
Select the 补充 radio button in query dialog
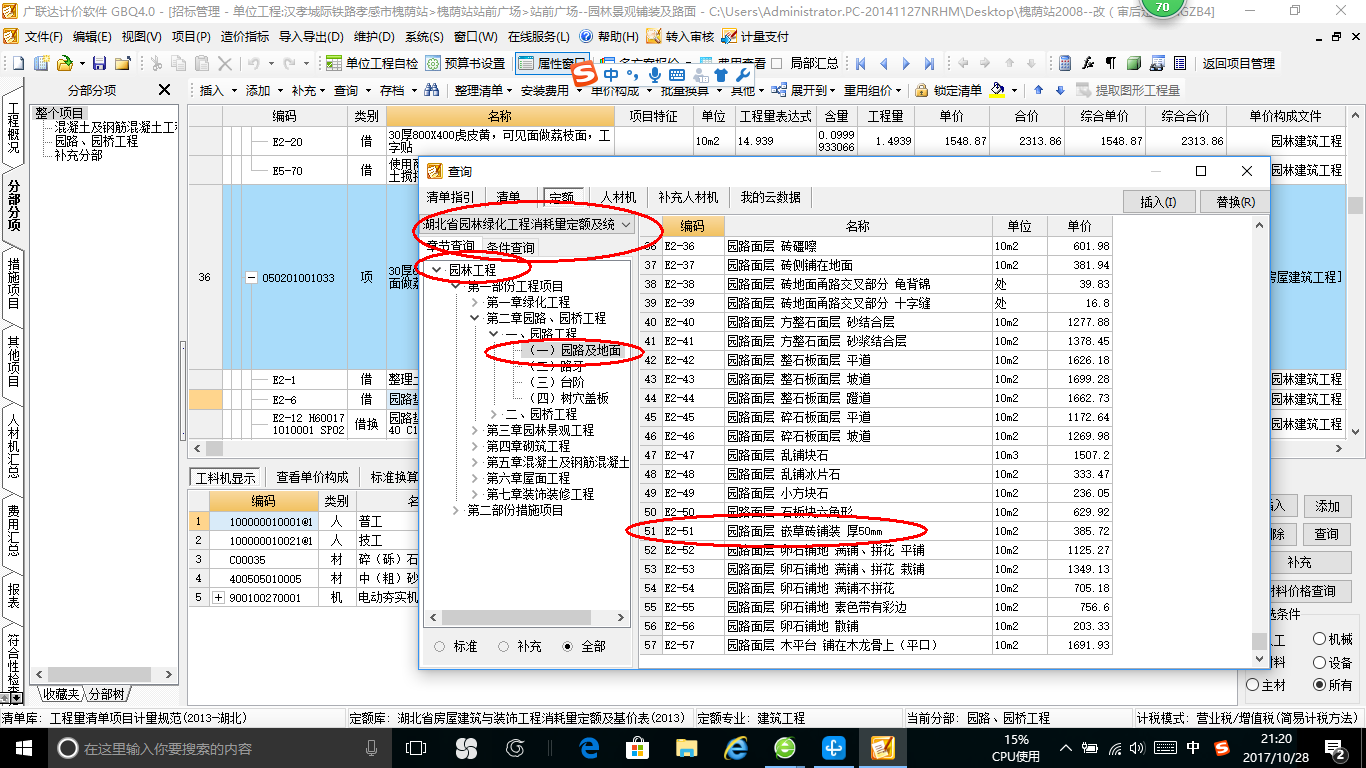point(504,646)
